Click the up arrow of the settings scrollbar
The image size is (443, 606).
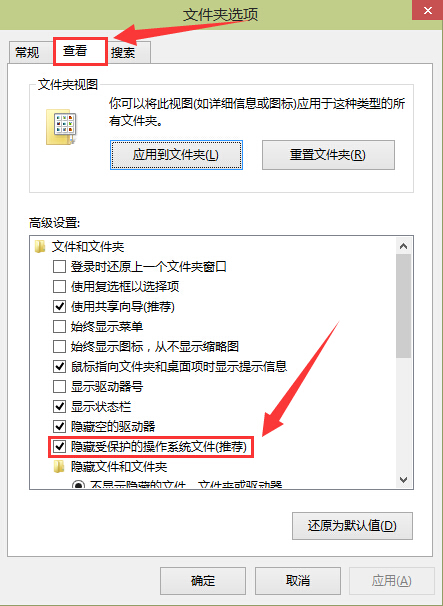(x=404, y=246)
